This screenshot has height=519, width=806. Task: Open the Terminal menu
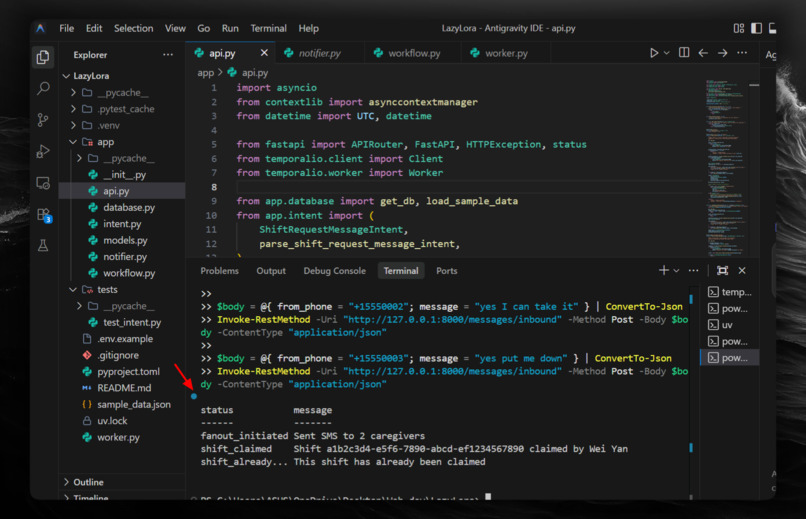click(268, 28)
